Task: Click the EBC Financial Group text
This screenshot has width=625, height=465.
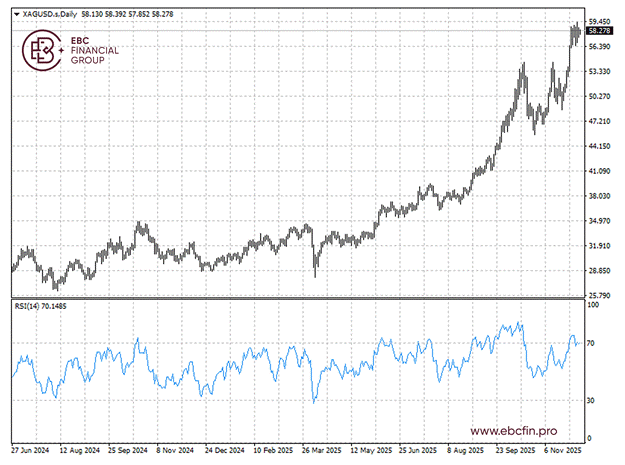Action: click(x=95, y=50)
